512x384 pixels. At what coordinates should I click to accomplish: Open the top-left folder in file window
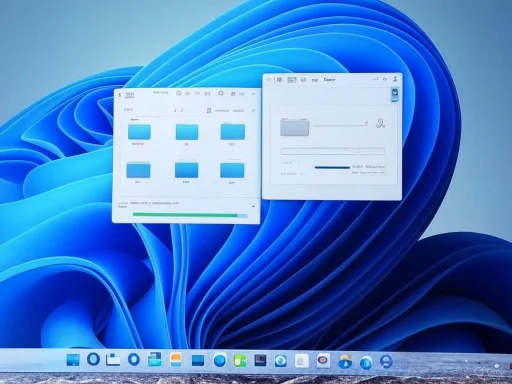click(x=139, y=132)
